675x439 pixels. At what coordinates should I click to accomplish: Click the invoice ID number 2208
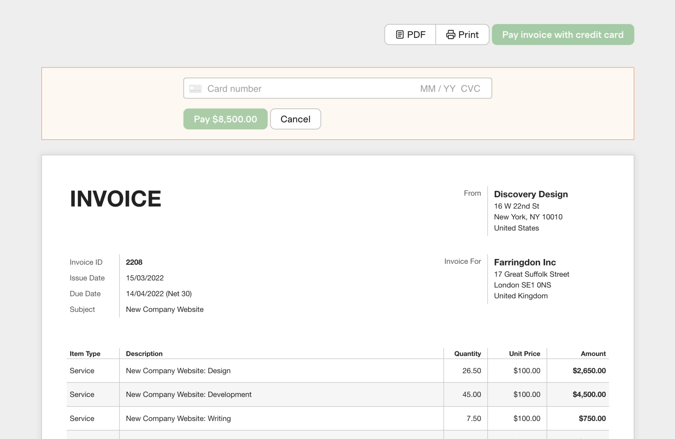pos(134,262)
